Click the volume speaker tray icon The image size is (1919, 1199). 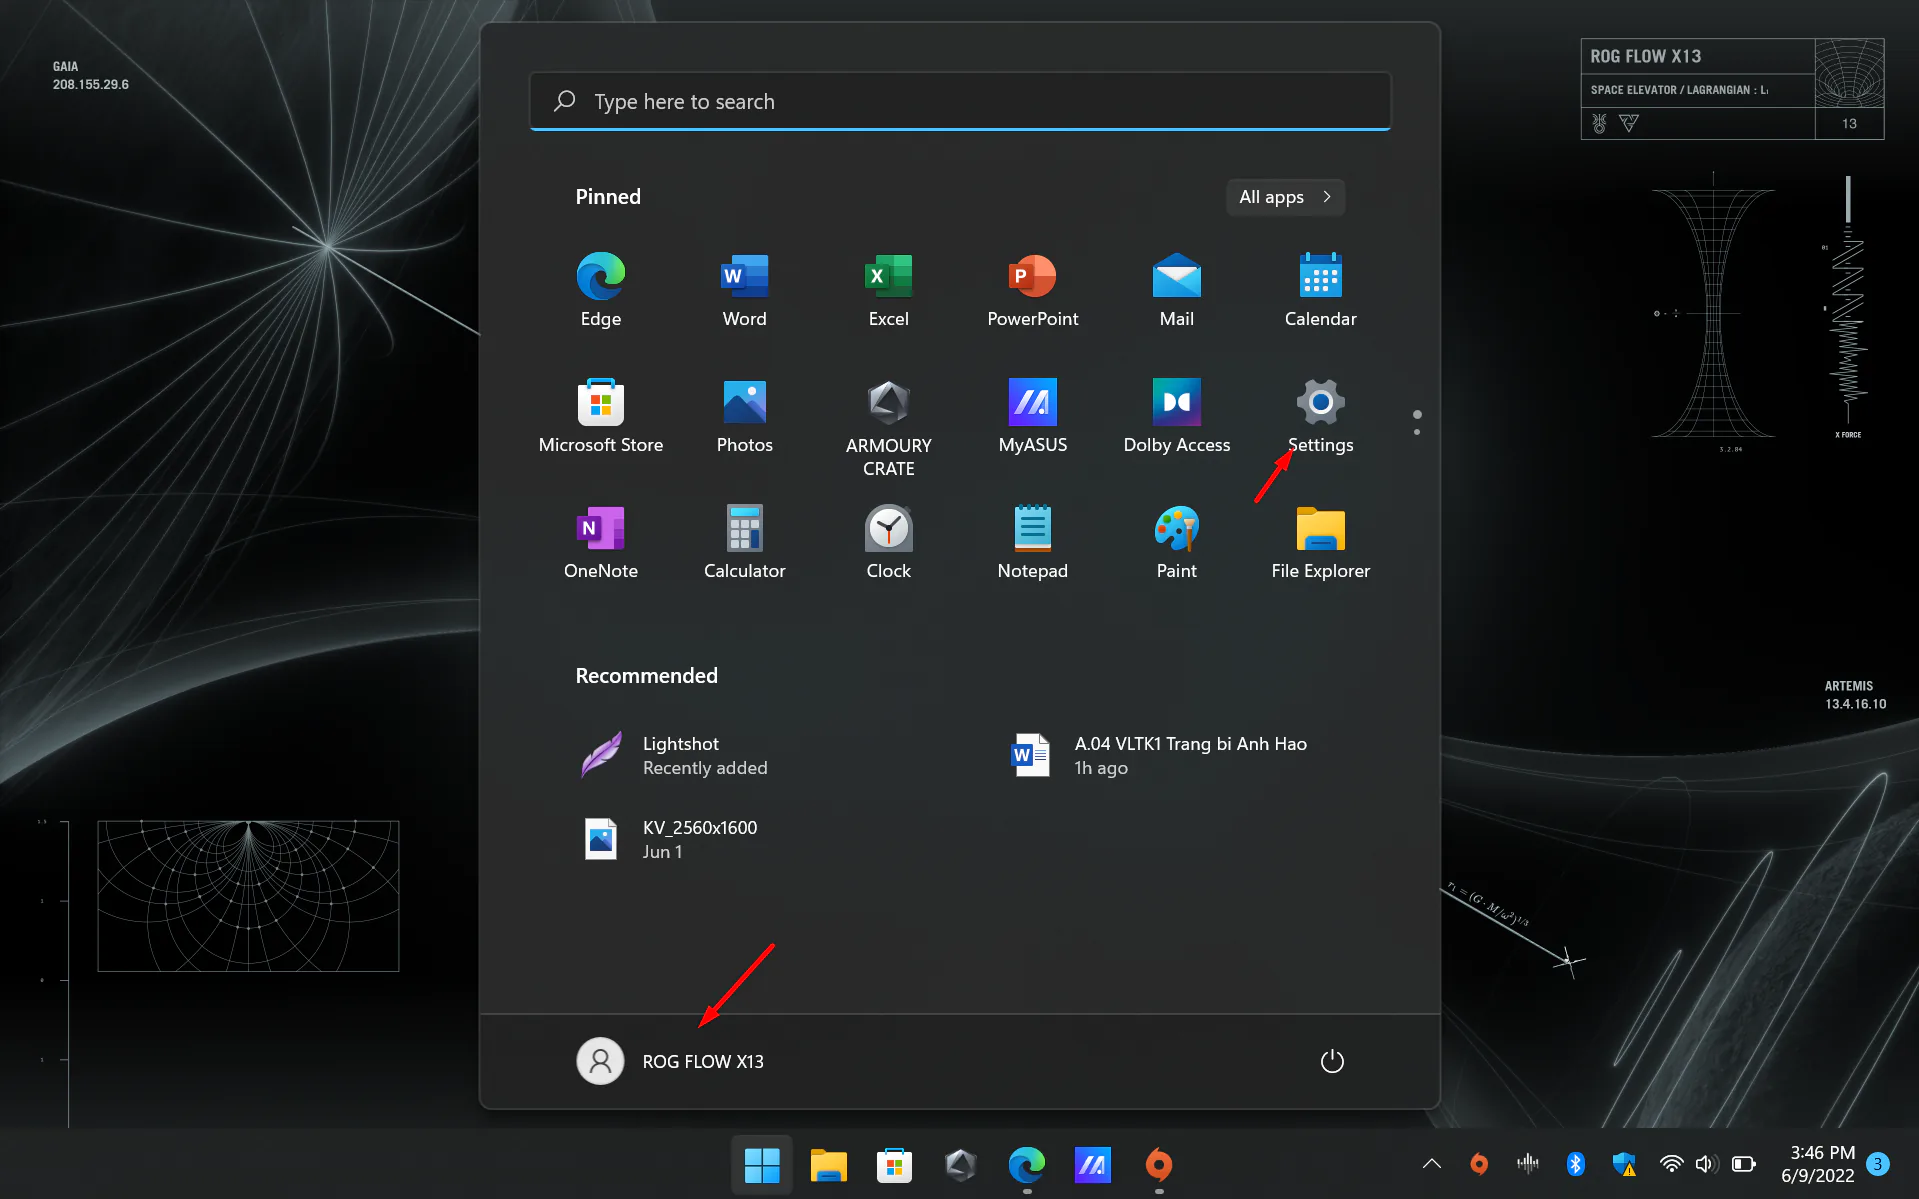coord(1707,1163)
